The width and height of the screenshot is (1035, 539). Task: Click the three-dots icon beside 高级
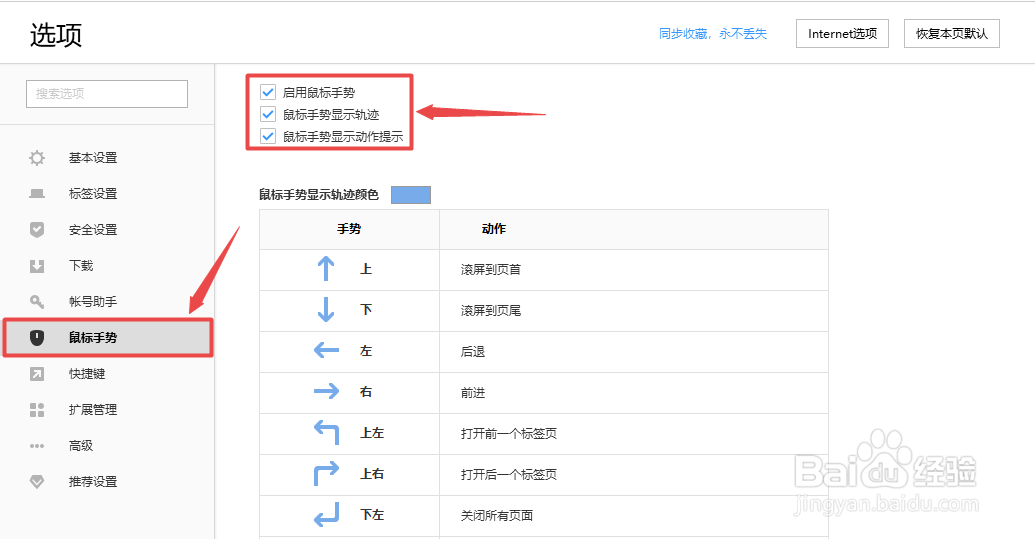(37, 446)
